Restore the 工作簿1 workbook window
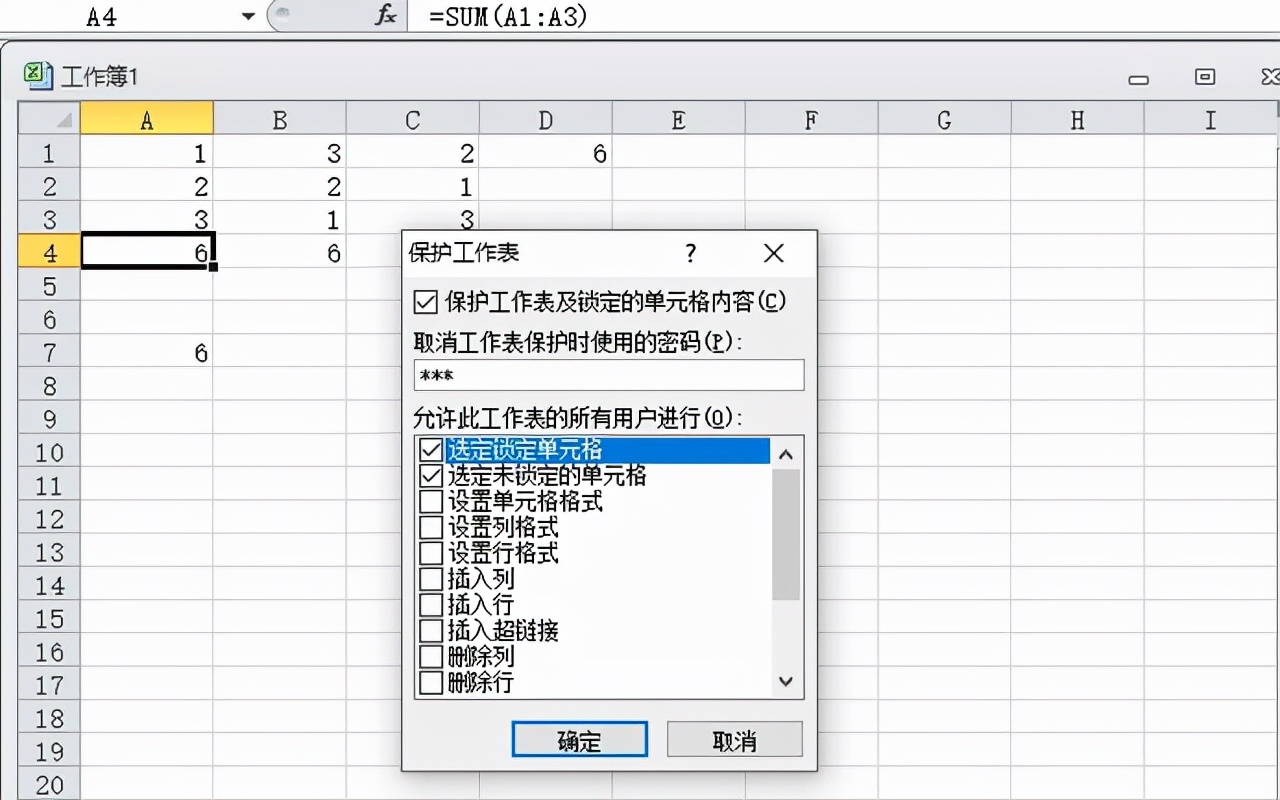 click(1205, 77)
